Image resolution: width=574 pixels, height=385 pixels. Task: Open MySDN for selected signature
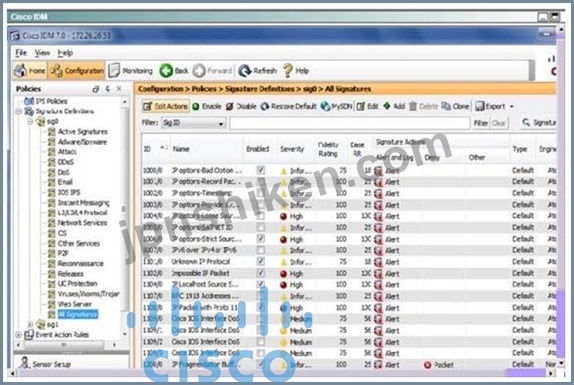337,106
